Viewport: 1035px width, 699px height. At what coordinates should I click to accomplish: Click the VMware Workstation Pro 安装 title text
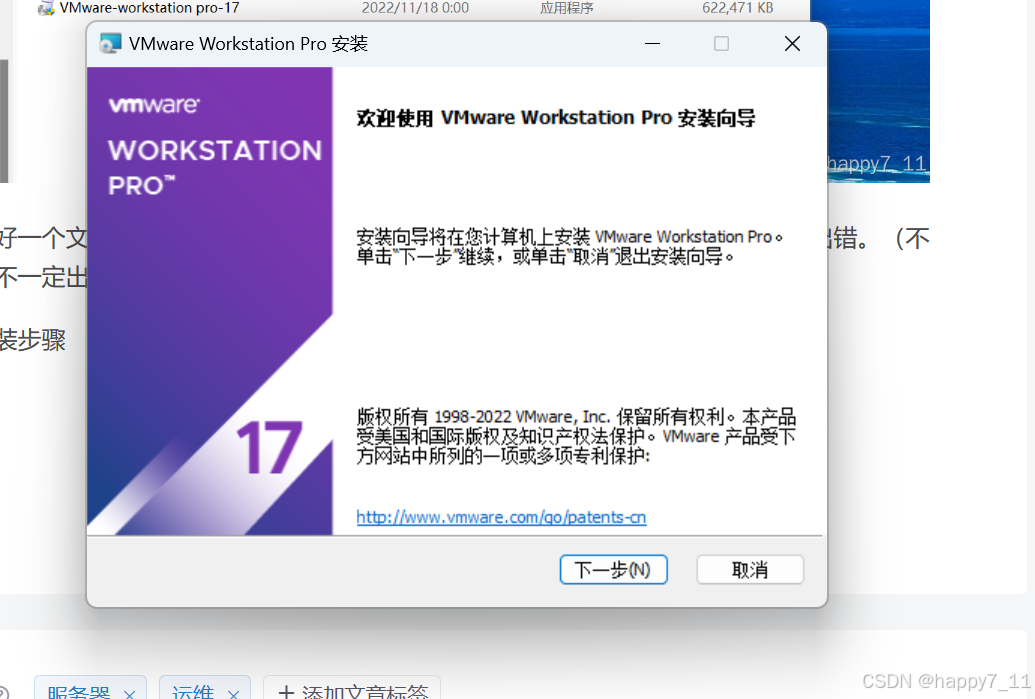(x=248, y=44)
